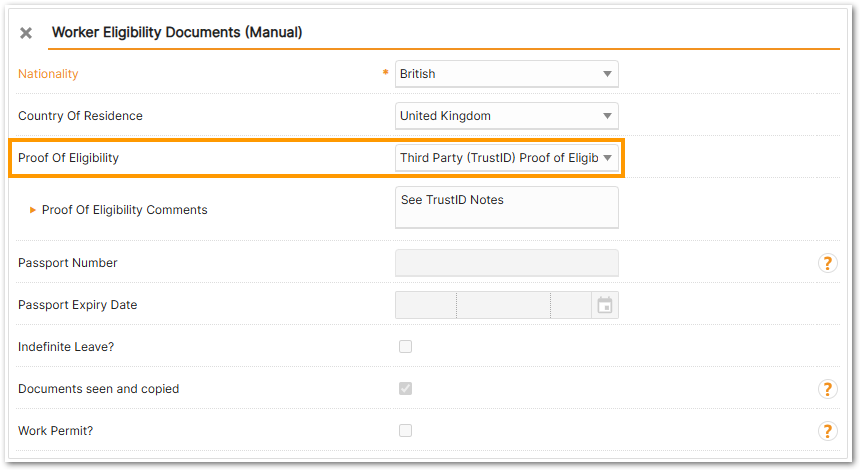Toggle the Documents seen and copied checkbox
Image resolution: width=863 pixels, height=471 pixels.
tap(405, 389)
